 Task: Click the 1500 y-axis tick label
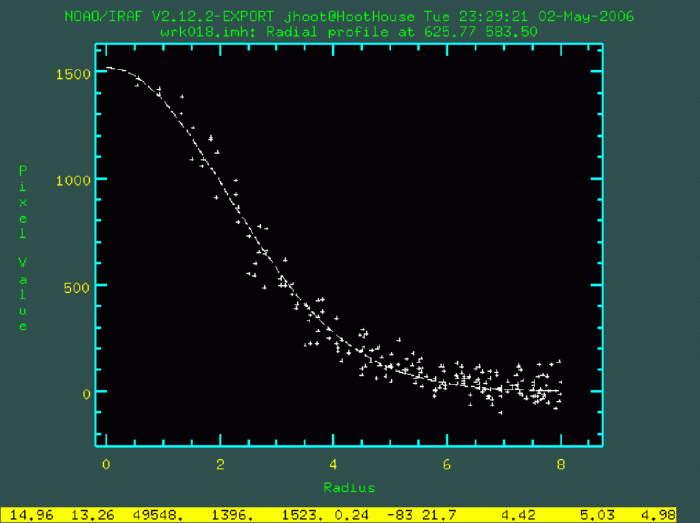(x=74, y=74)
